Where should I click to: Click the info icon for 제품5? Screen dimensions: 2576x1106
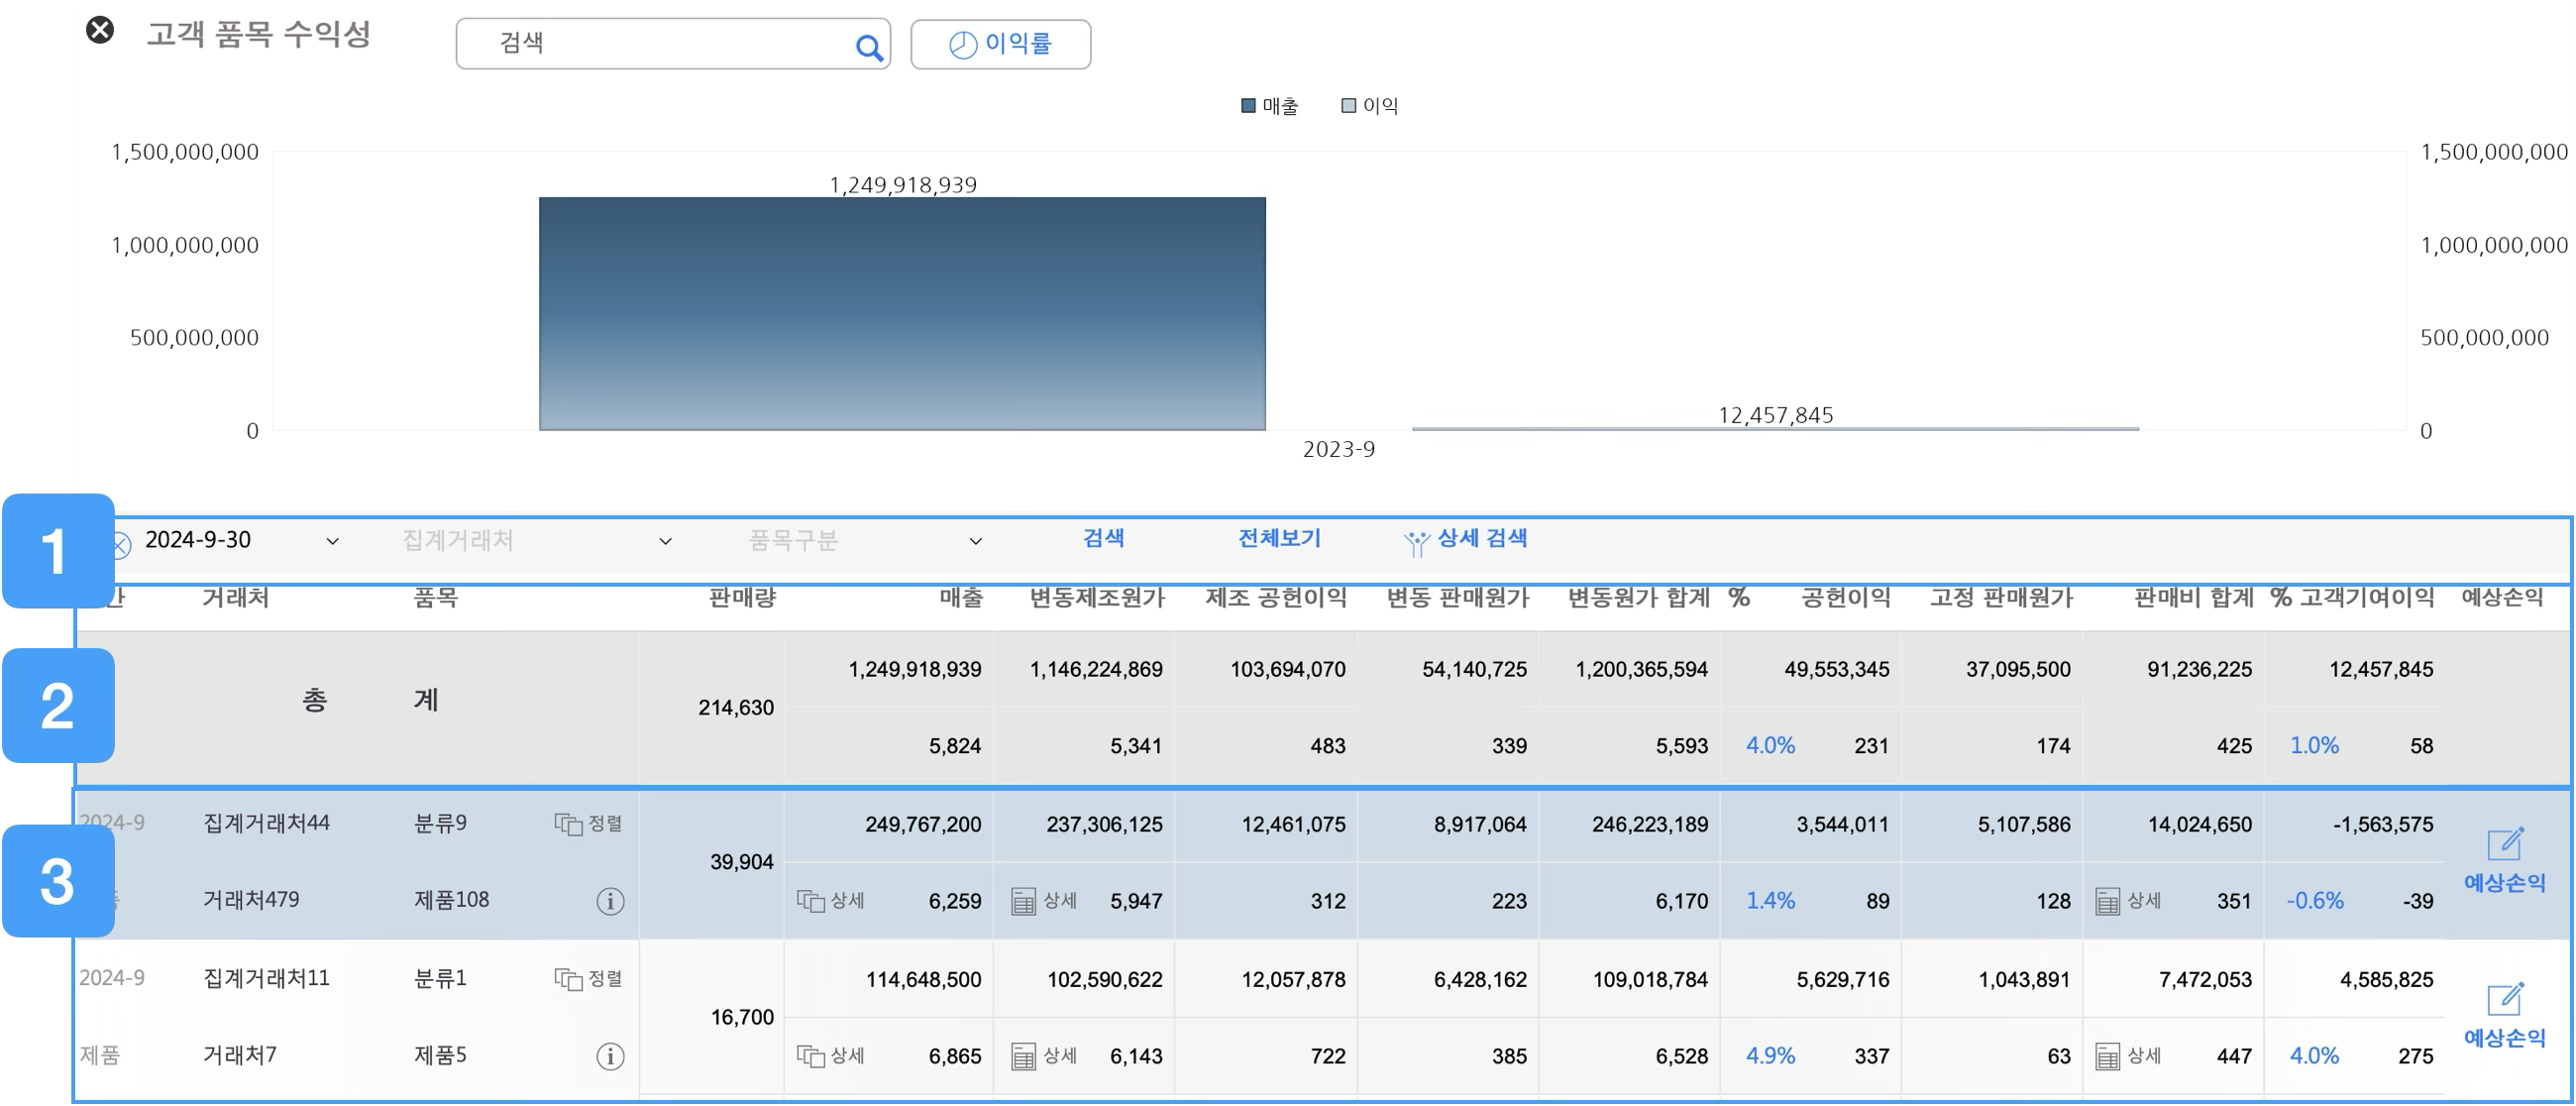click(610, 1056)
